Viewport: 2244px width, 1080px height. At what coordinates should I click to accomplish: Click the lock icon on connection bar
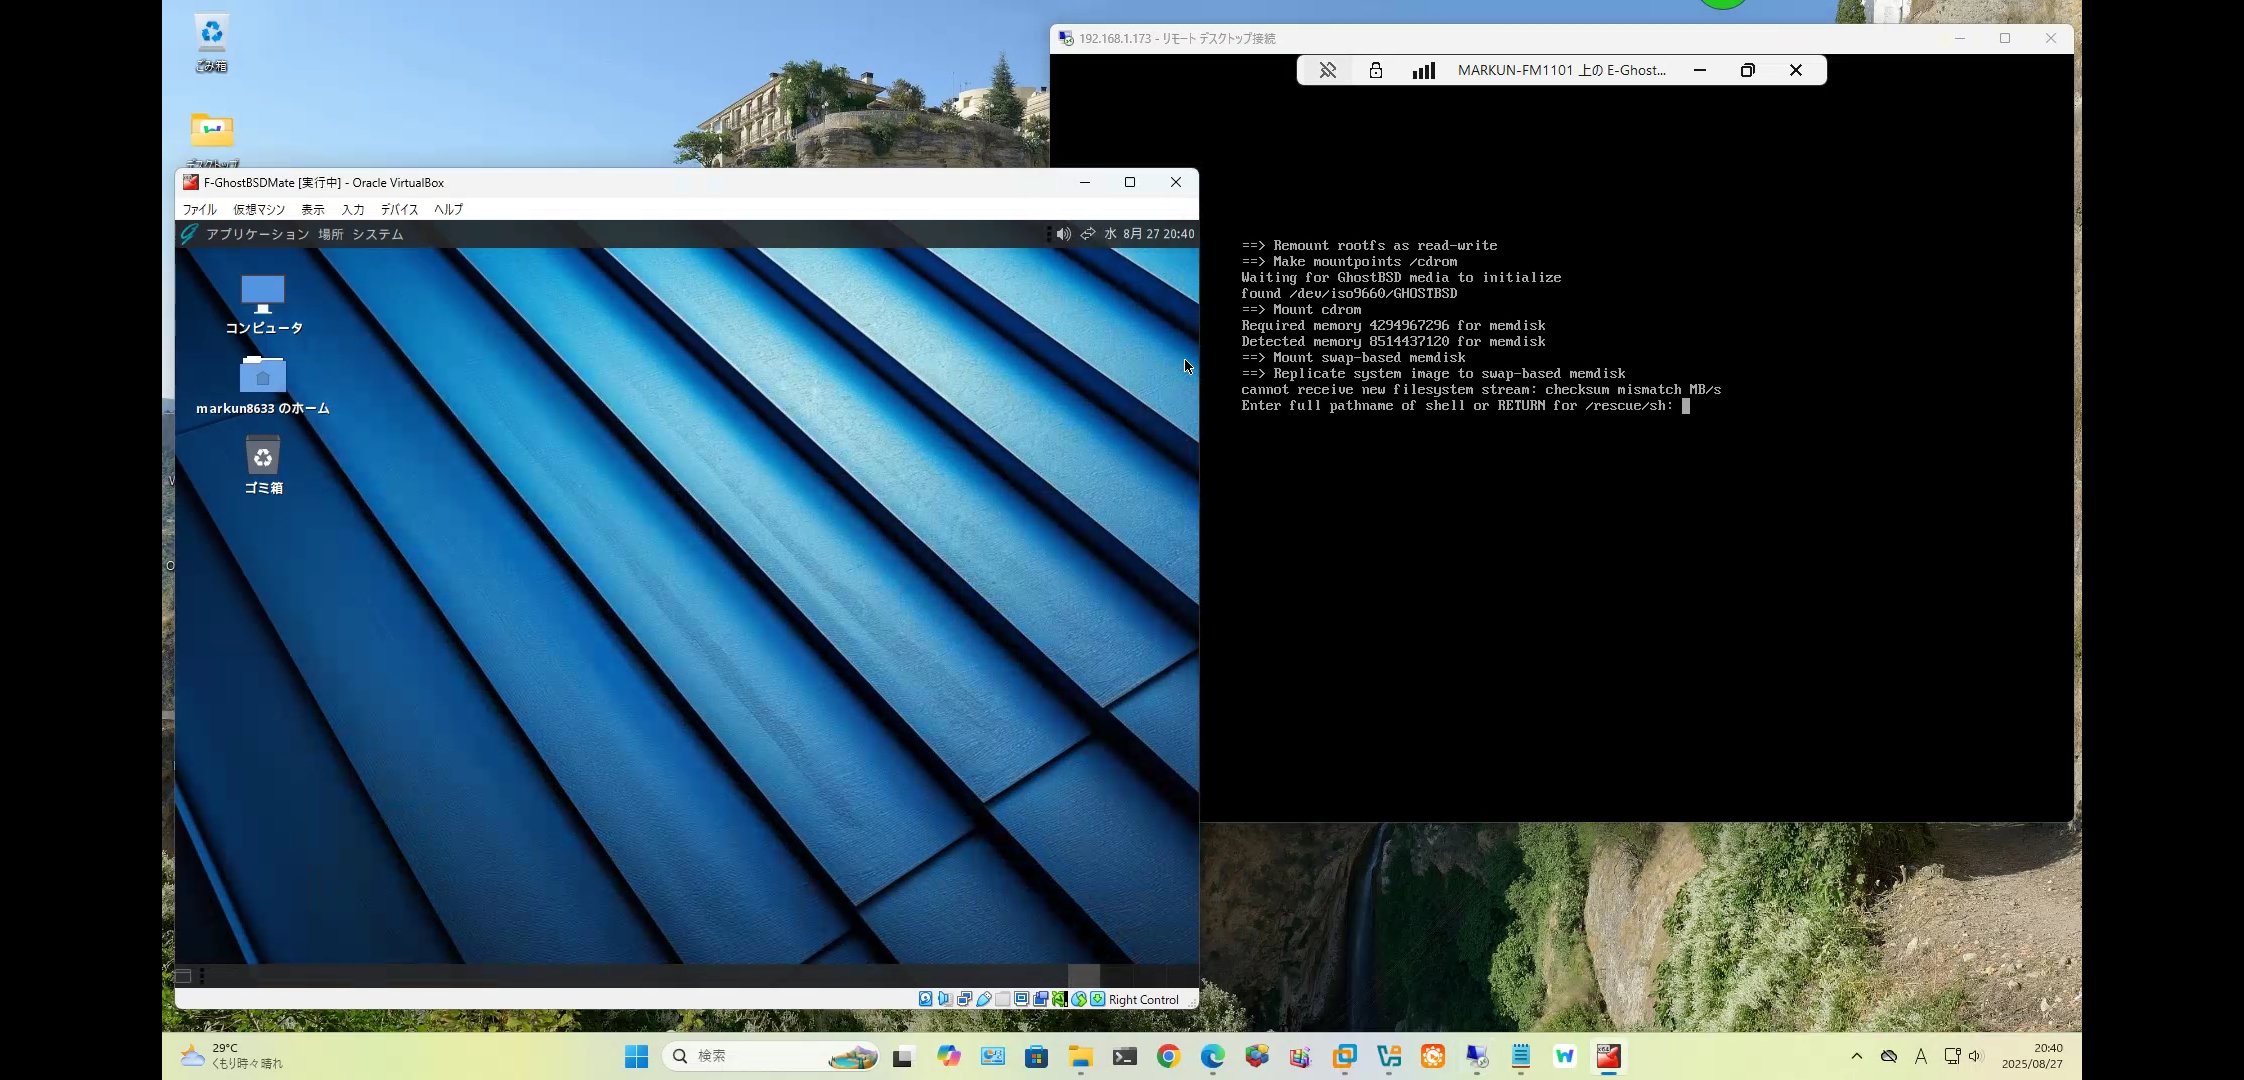tap(1375, 70)
